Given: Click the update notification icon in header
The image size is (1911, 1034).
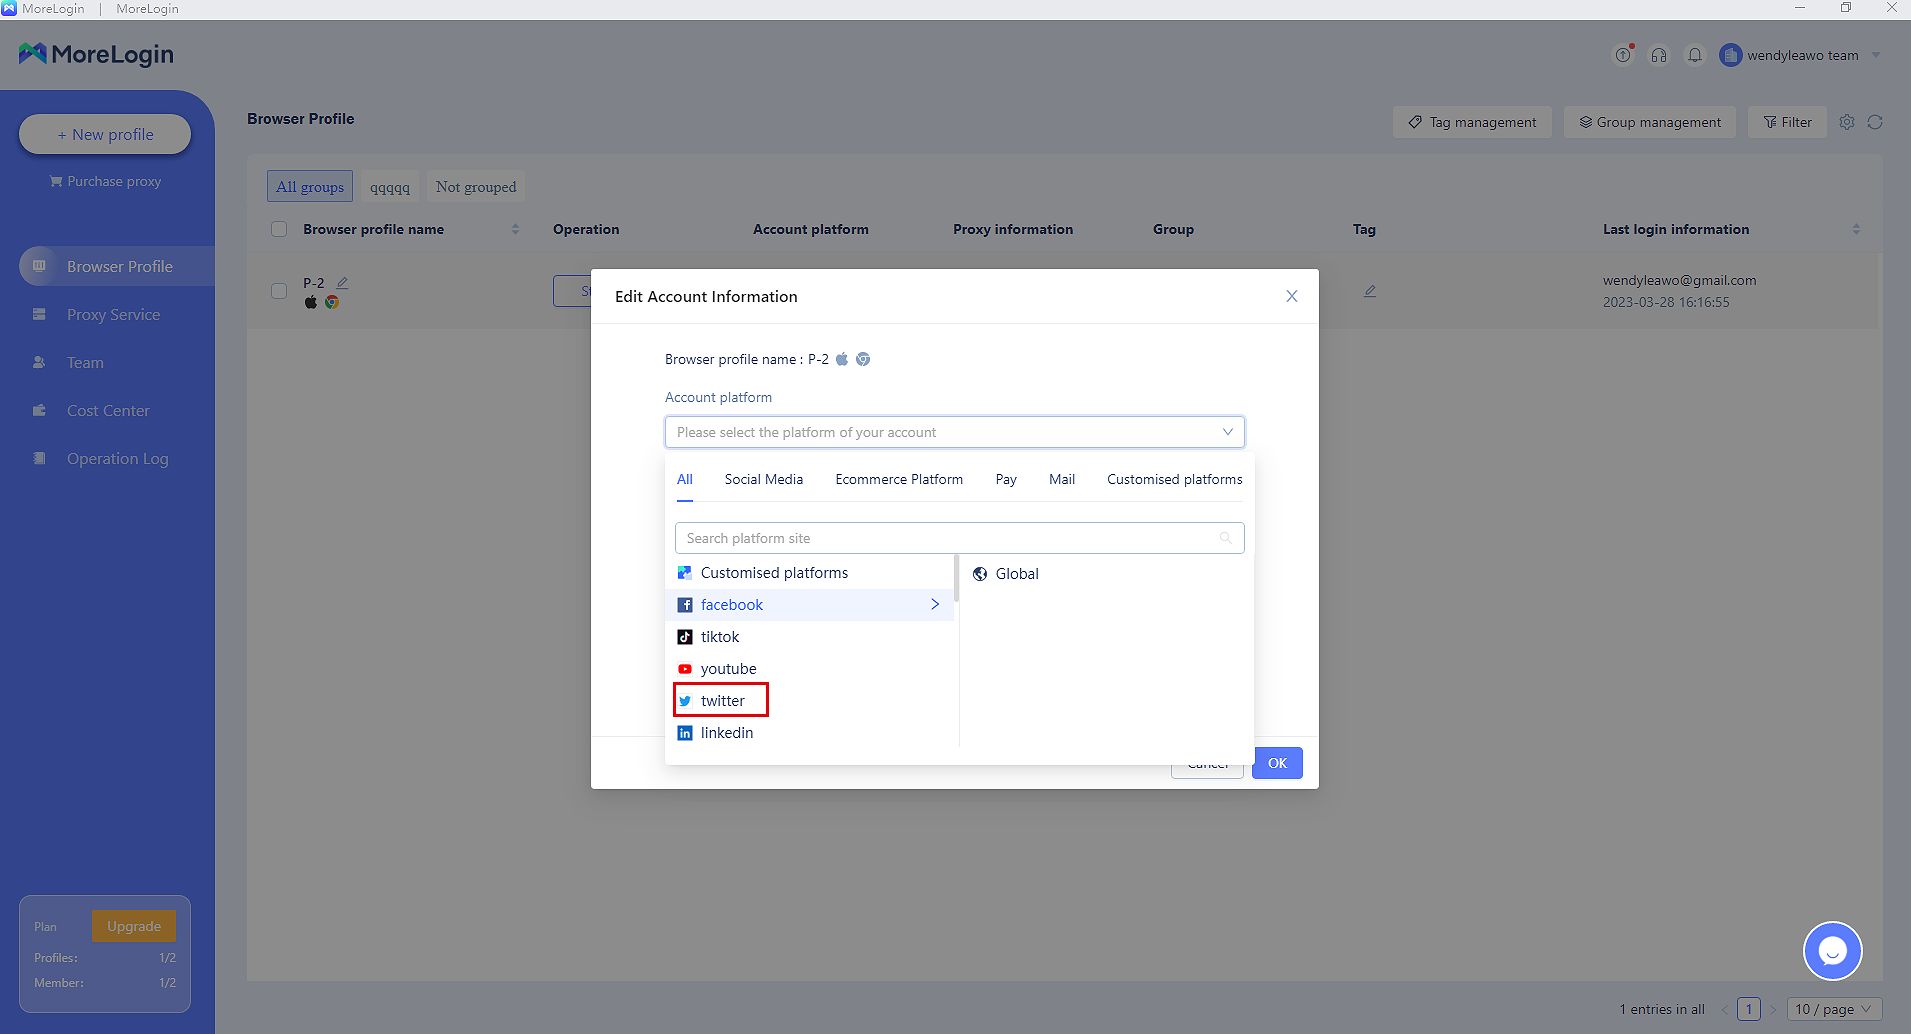Looking at the screenshot, I should [x=1623, y=55].
